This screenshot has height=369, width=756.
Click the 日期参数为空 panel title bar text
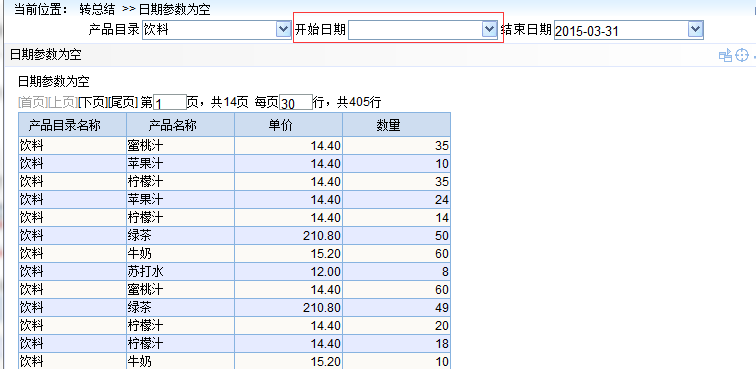click(45, 55)
